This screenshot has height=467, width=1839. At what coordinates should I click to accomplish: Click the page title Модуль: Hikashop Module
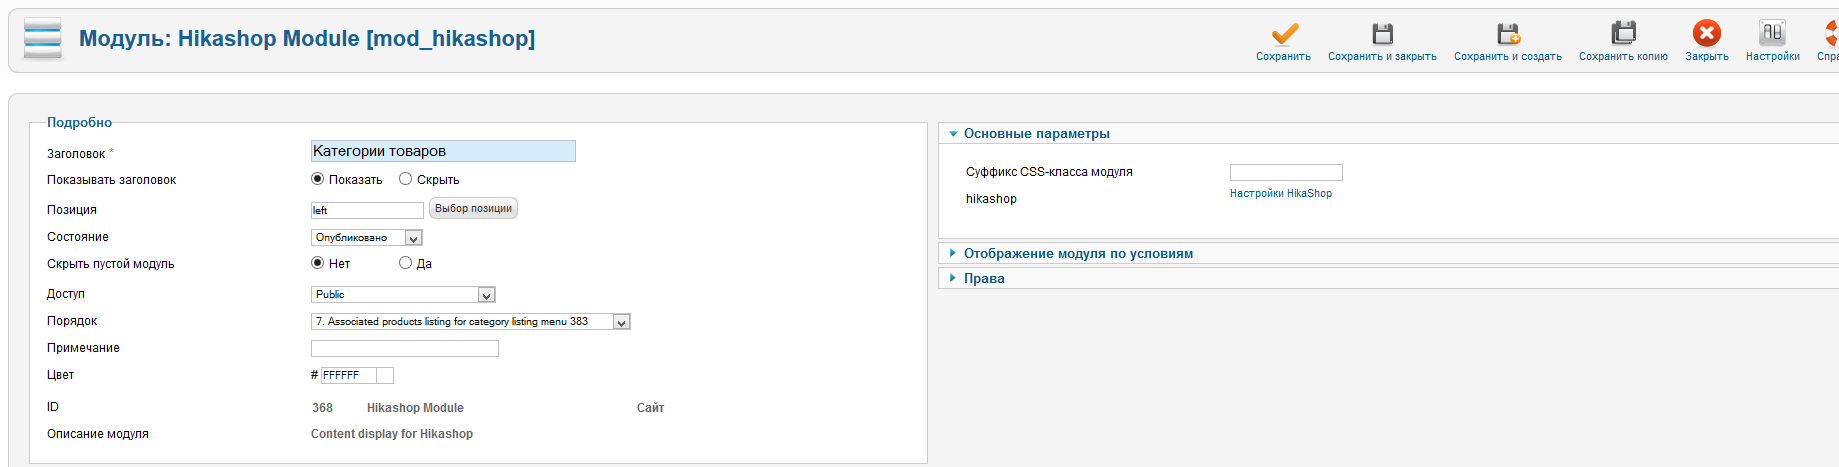coord(307,39)
